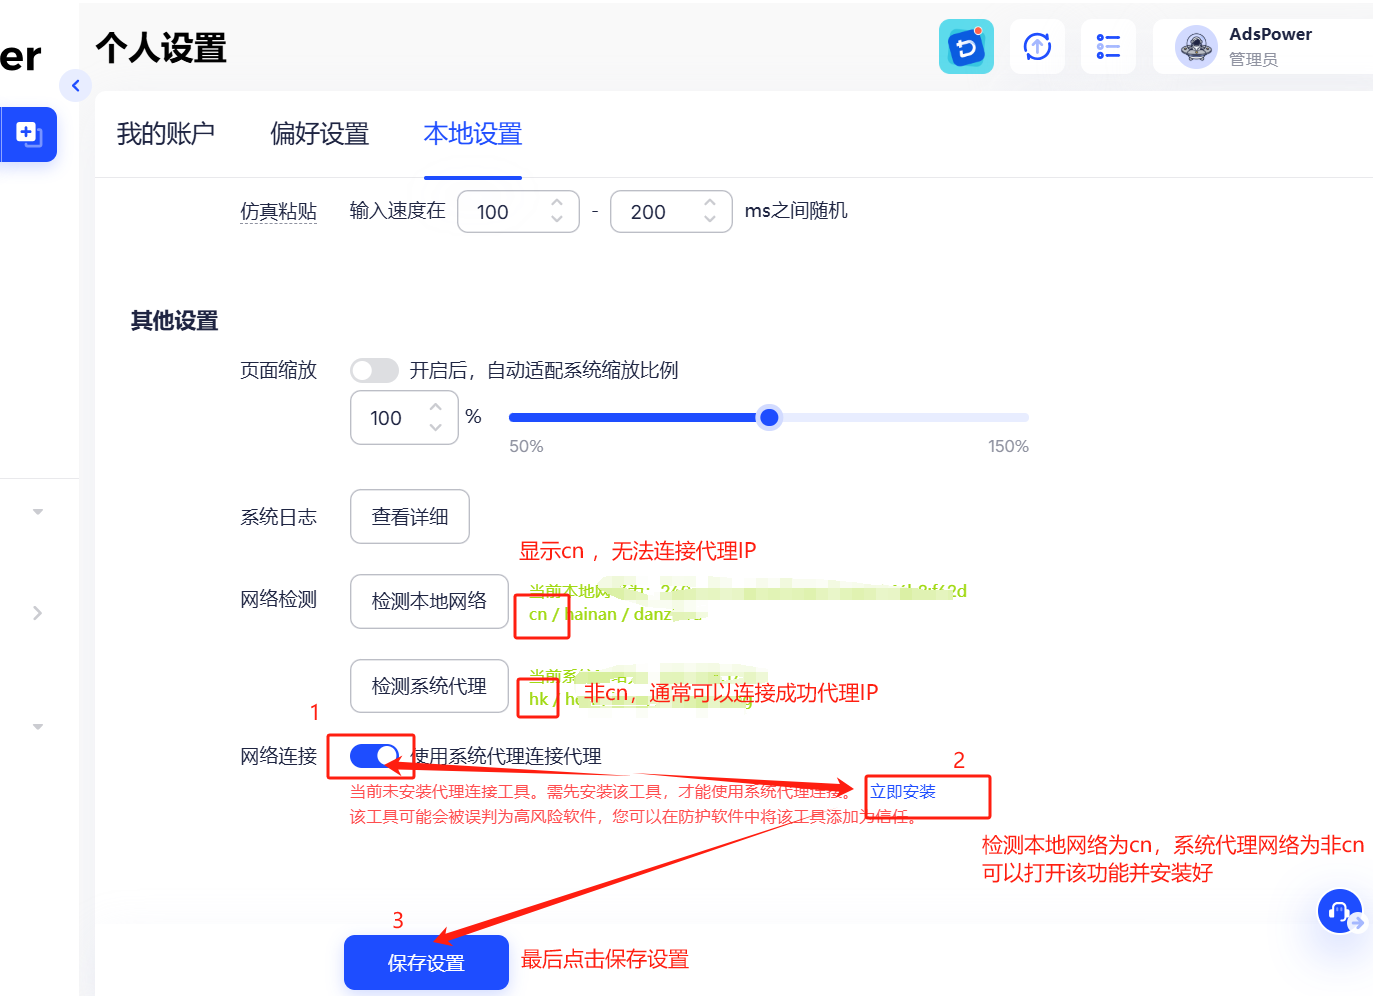Open the AdsPower app notification icon

pyautogui.click(x=966, y=46)
